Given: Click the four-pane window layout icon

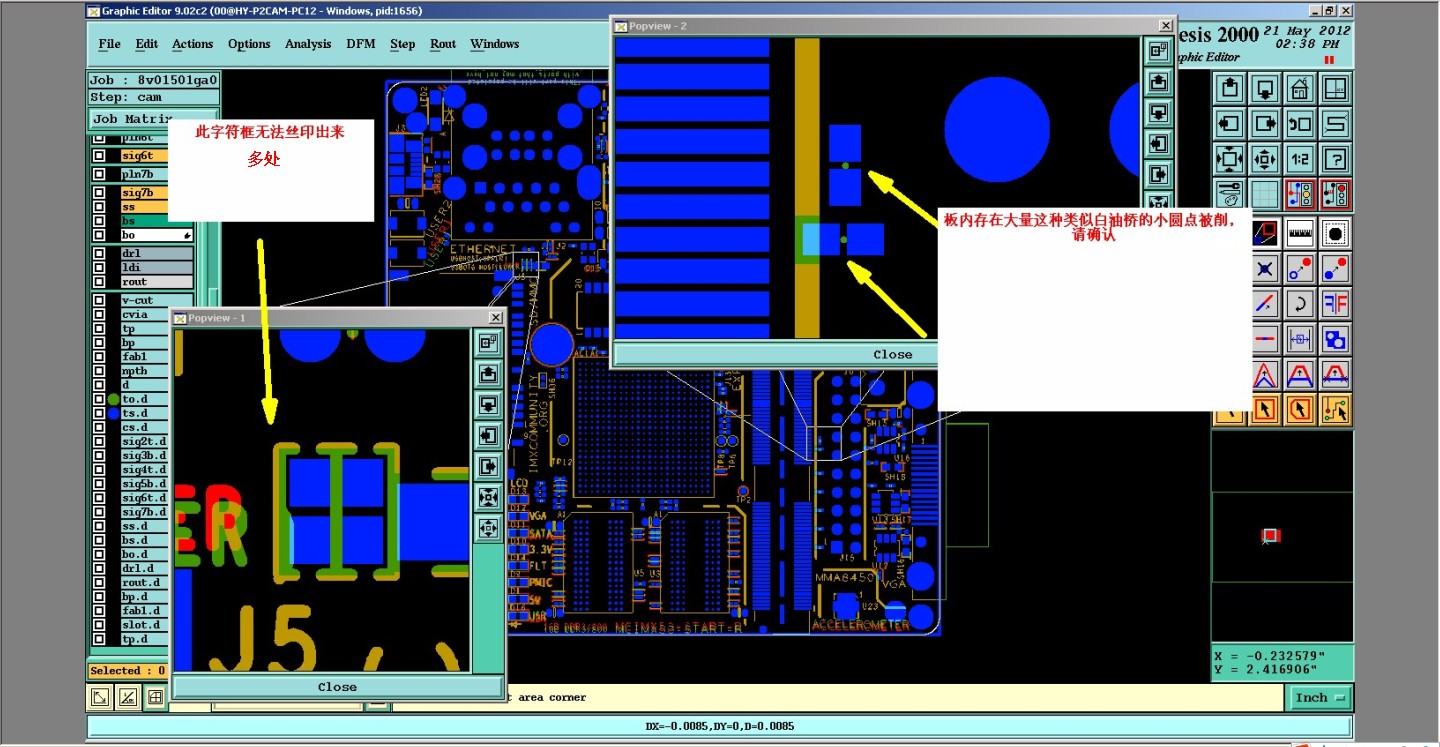Looking at the screenshot, I should (1335, 89).
